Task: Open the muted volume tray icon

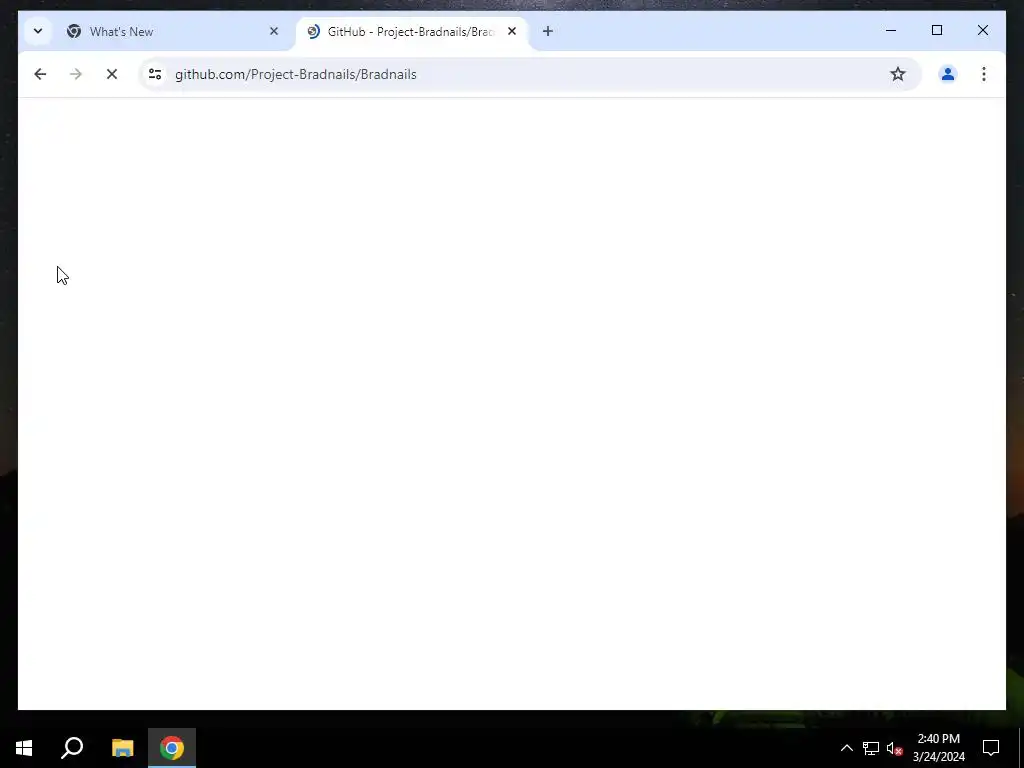Action: click(x=895, y=748)
